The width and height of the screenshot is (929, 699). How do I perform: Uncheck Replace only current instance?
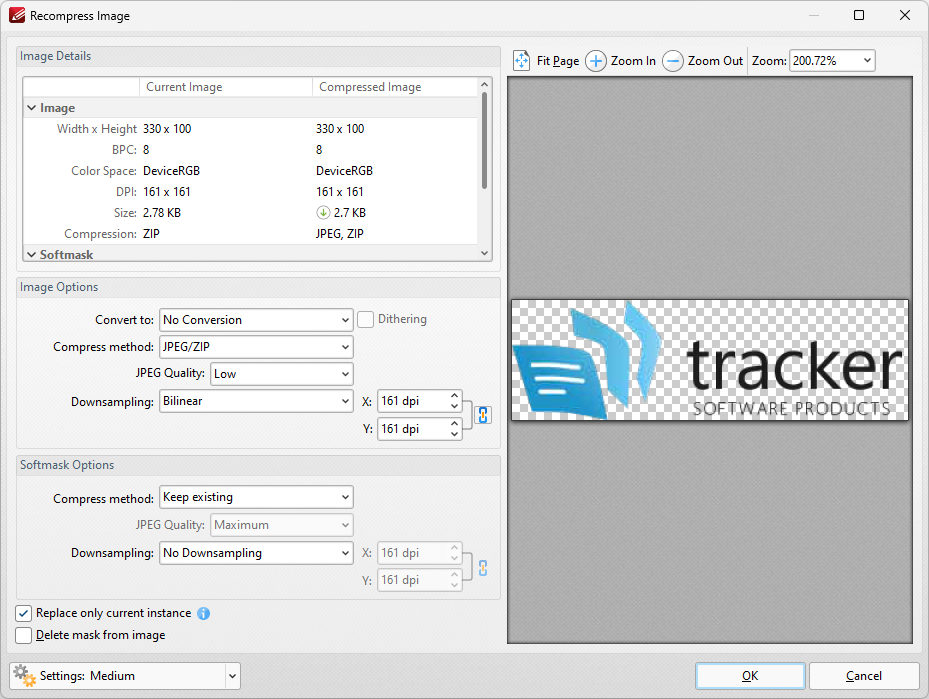coord(24,613)
